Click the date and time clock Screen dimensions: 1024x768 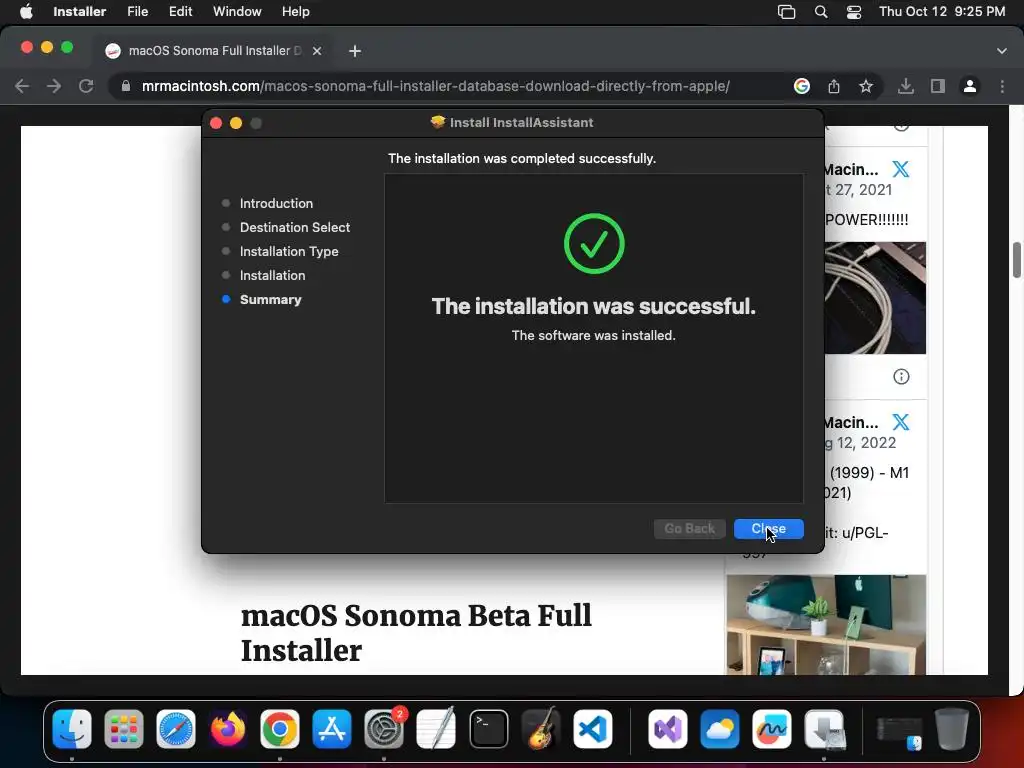click(942, 12)
